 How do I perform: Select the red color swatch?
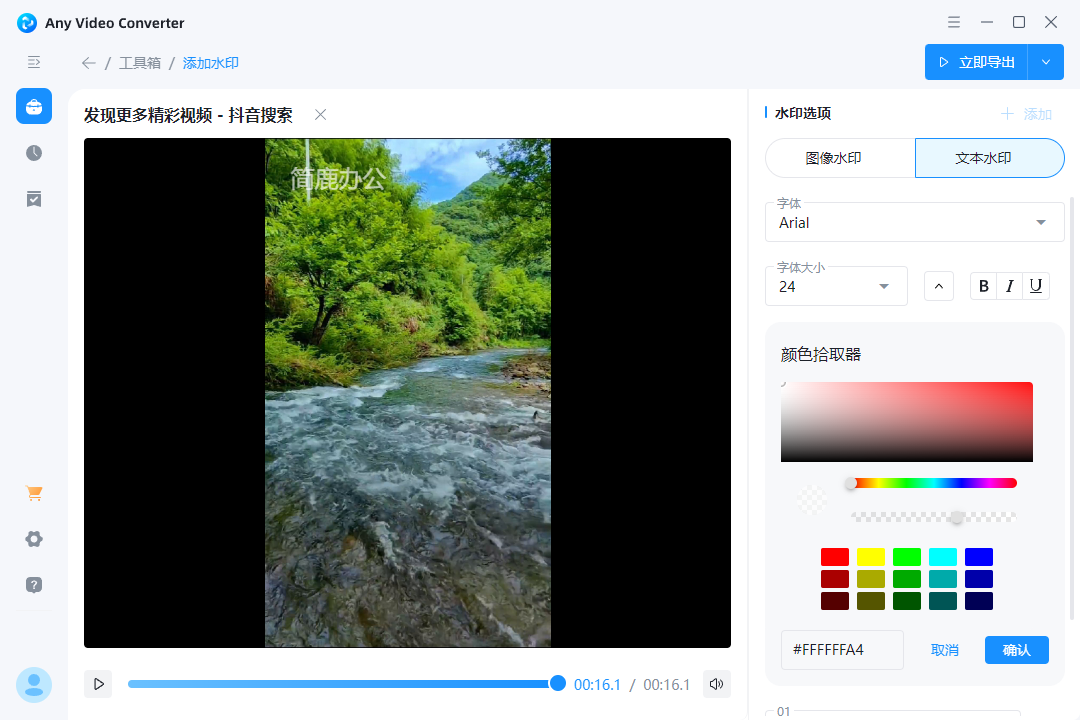[835, 556]
